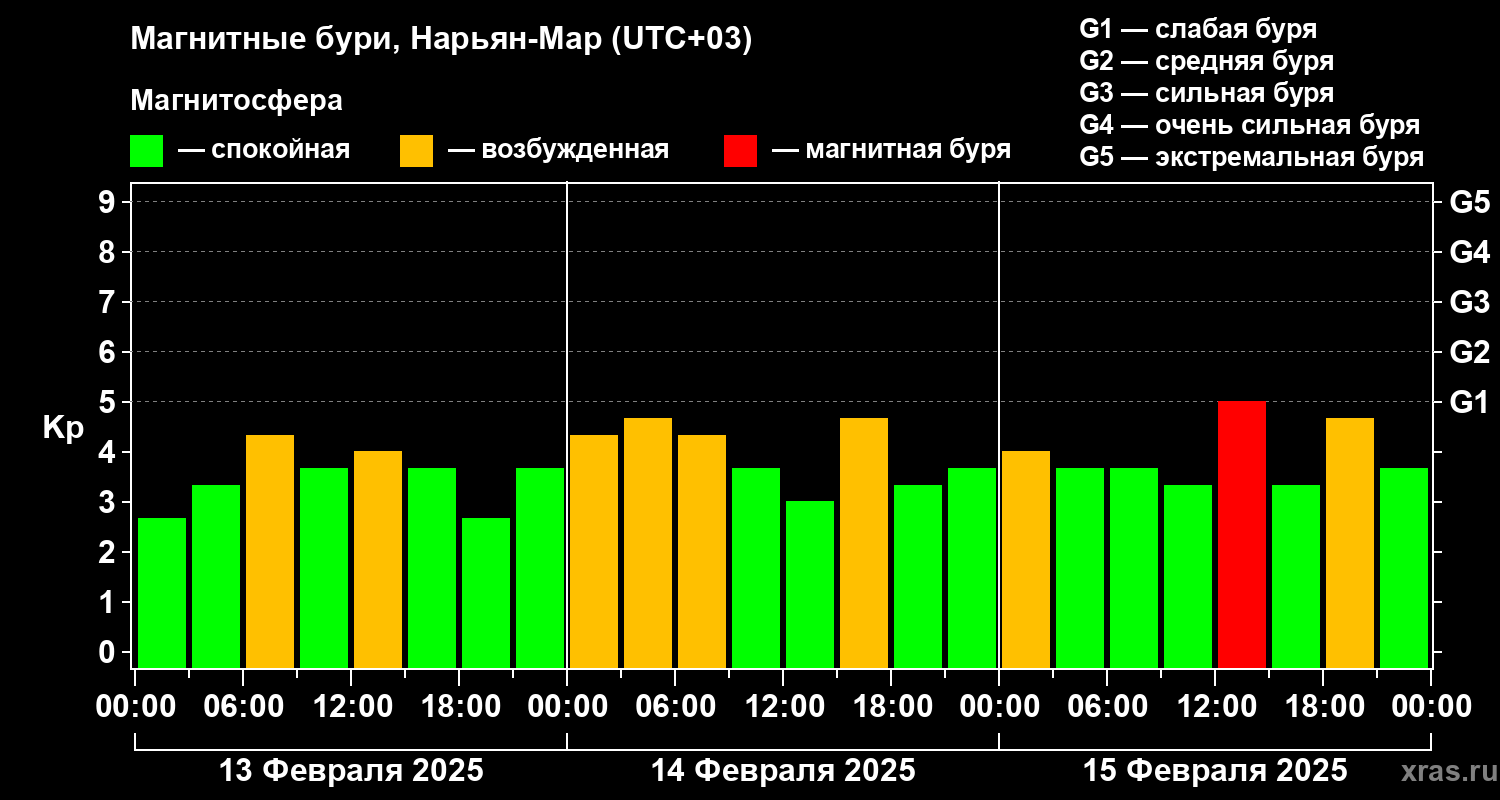1500x800 pixels.
Task: Click the "— возбужденная" legend label
Action: tap(558, 151)
